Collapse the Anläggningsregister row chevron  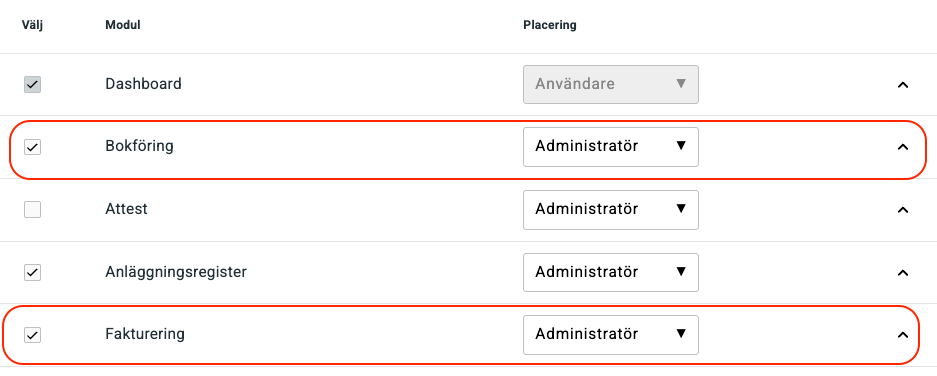(x=903, y=273)
